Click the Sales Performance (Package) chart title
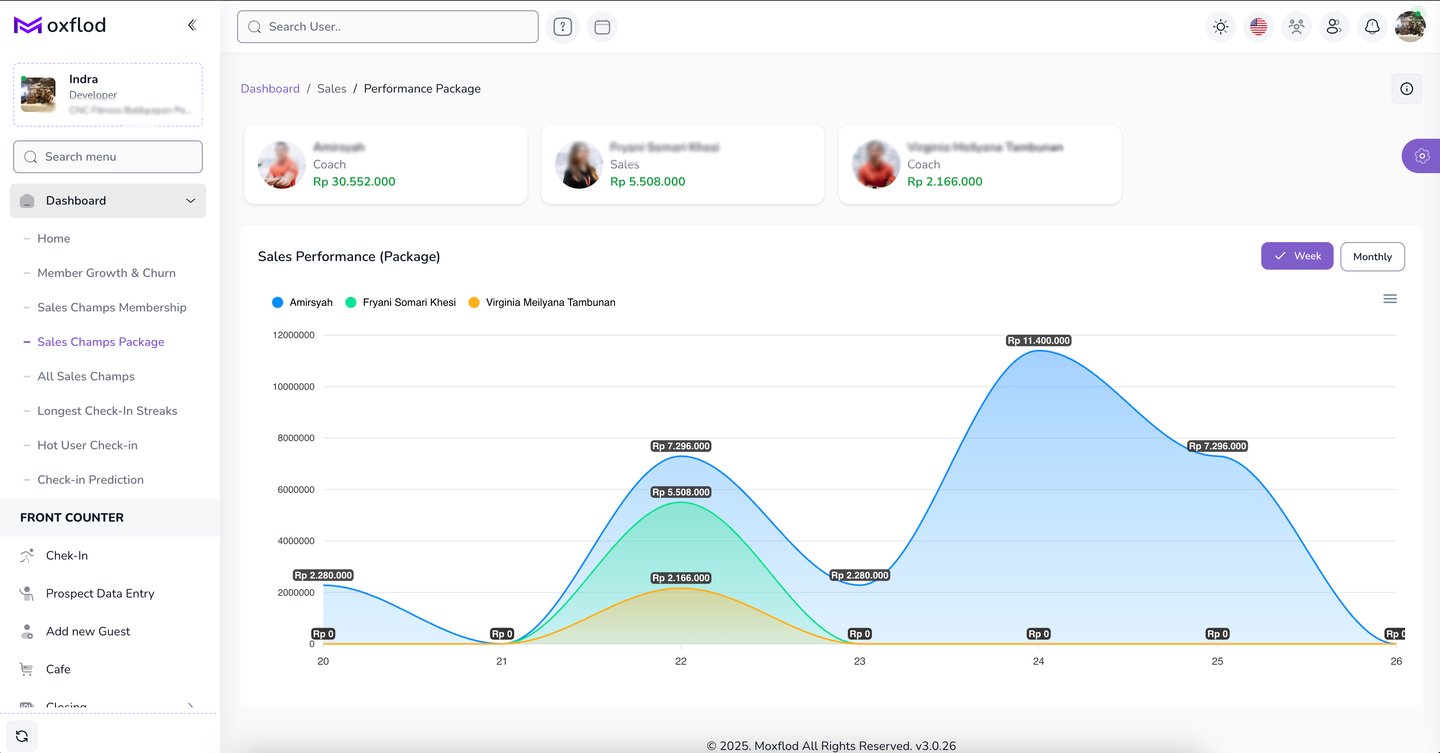 pyautogui.click(x=349, y=257)
